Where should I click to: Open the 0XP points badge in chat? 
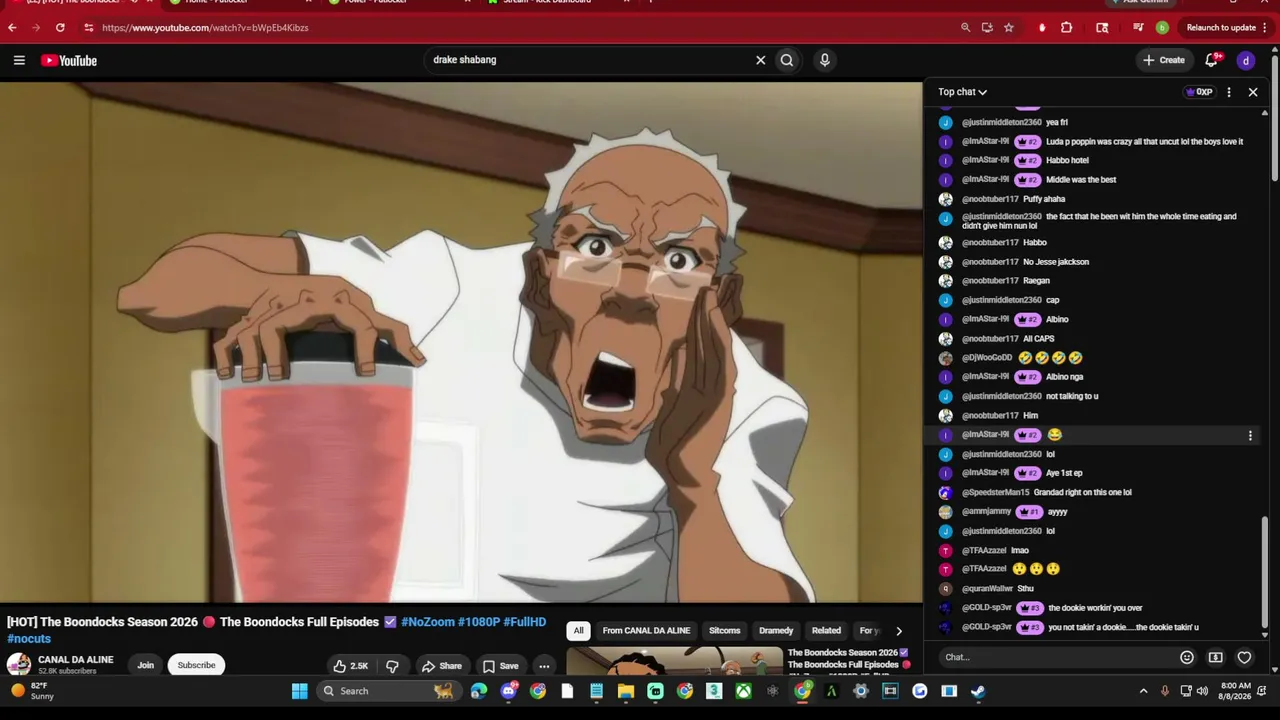(x=1199, y=92)
